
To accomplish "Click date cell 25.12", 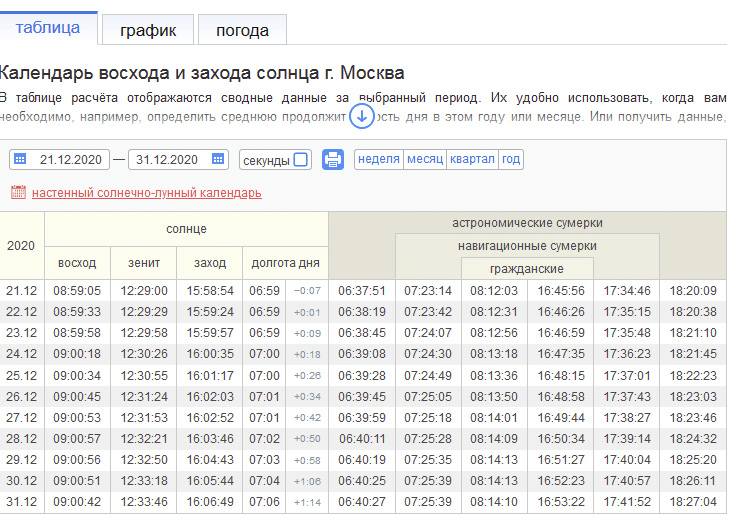I will point(22,376).
